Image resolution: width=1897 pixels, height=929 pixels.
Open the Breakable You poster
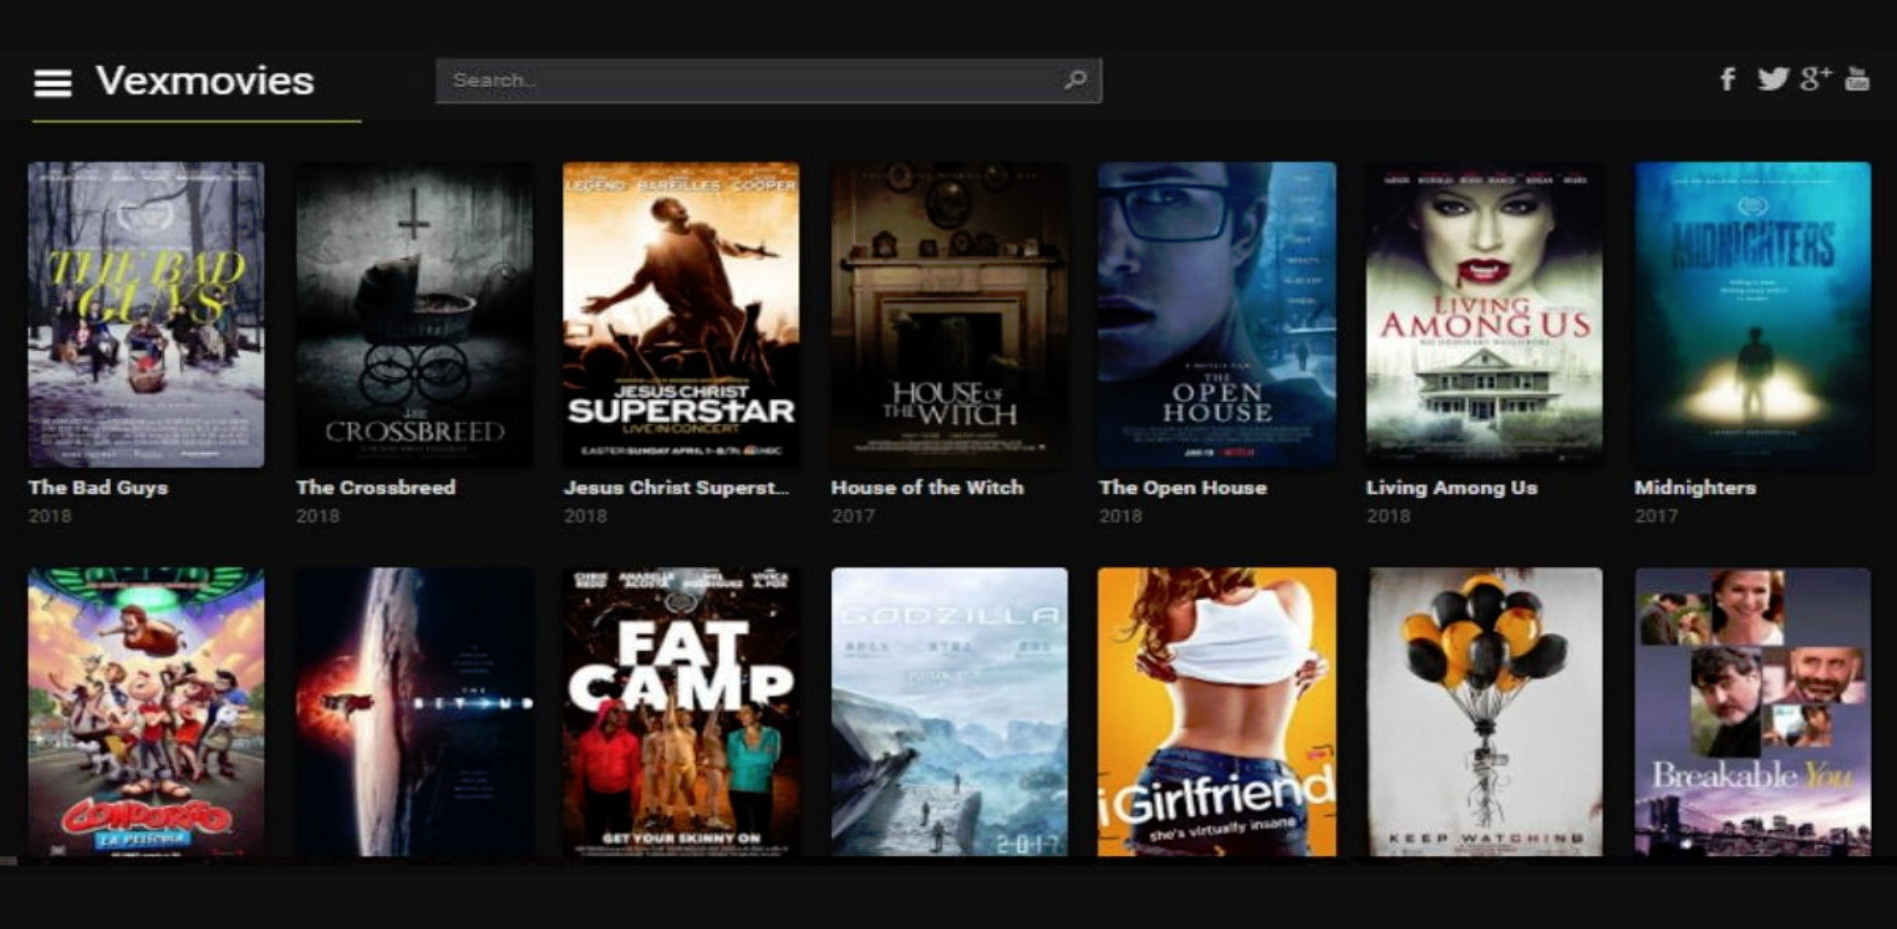[1752, 712]
